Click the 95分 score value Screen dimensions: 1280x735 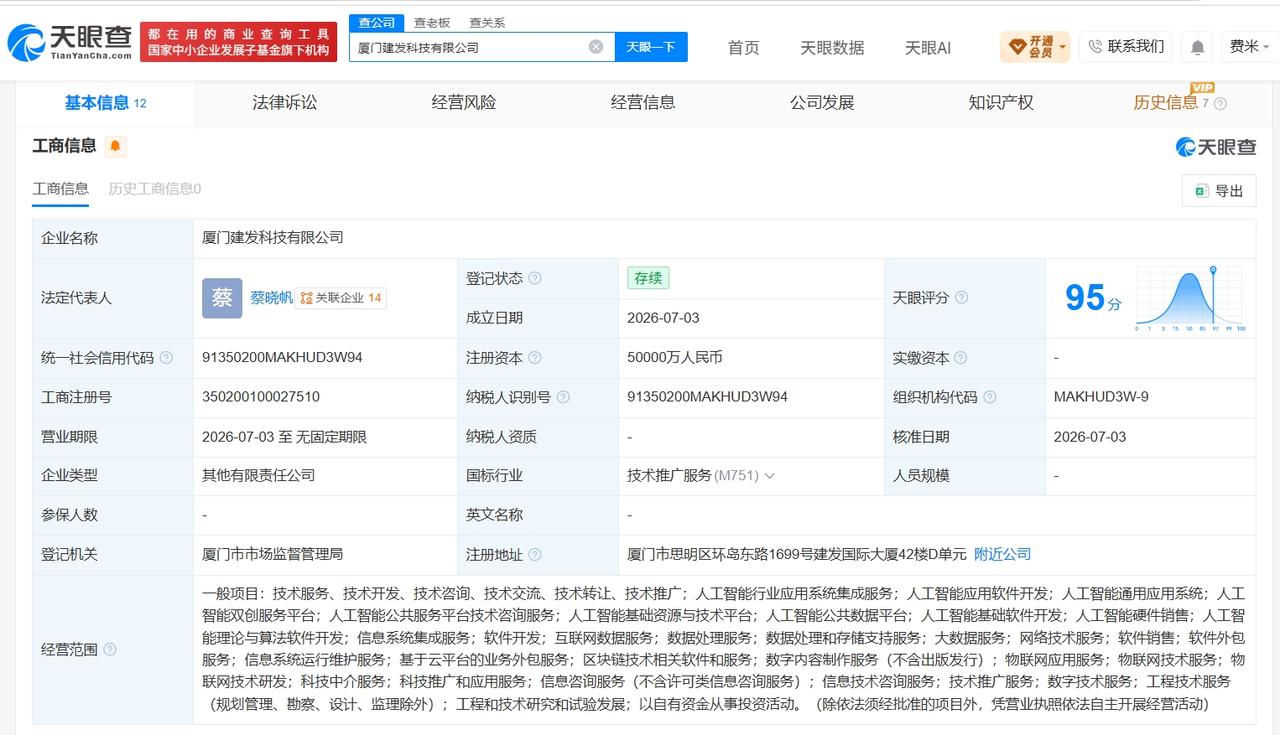1092,298
